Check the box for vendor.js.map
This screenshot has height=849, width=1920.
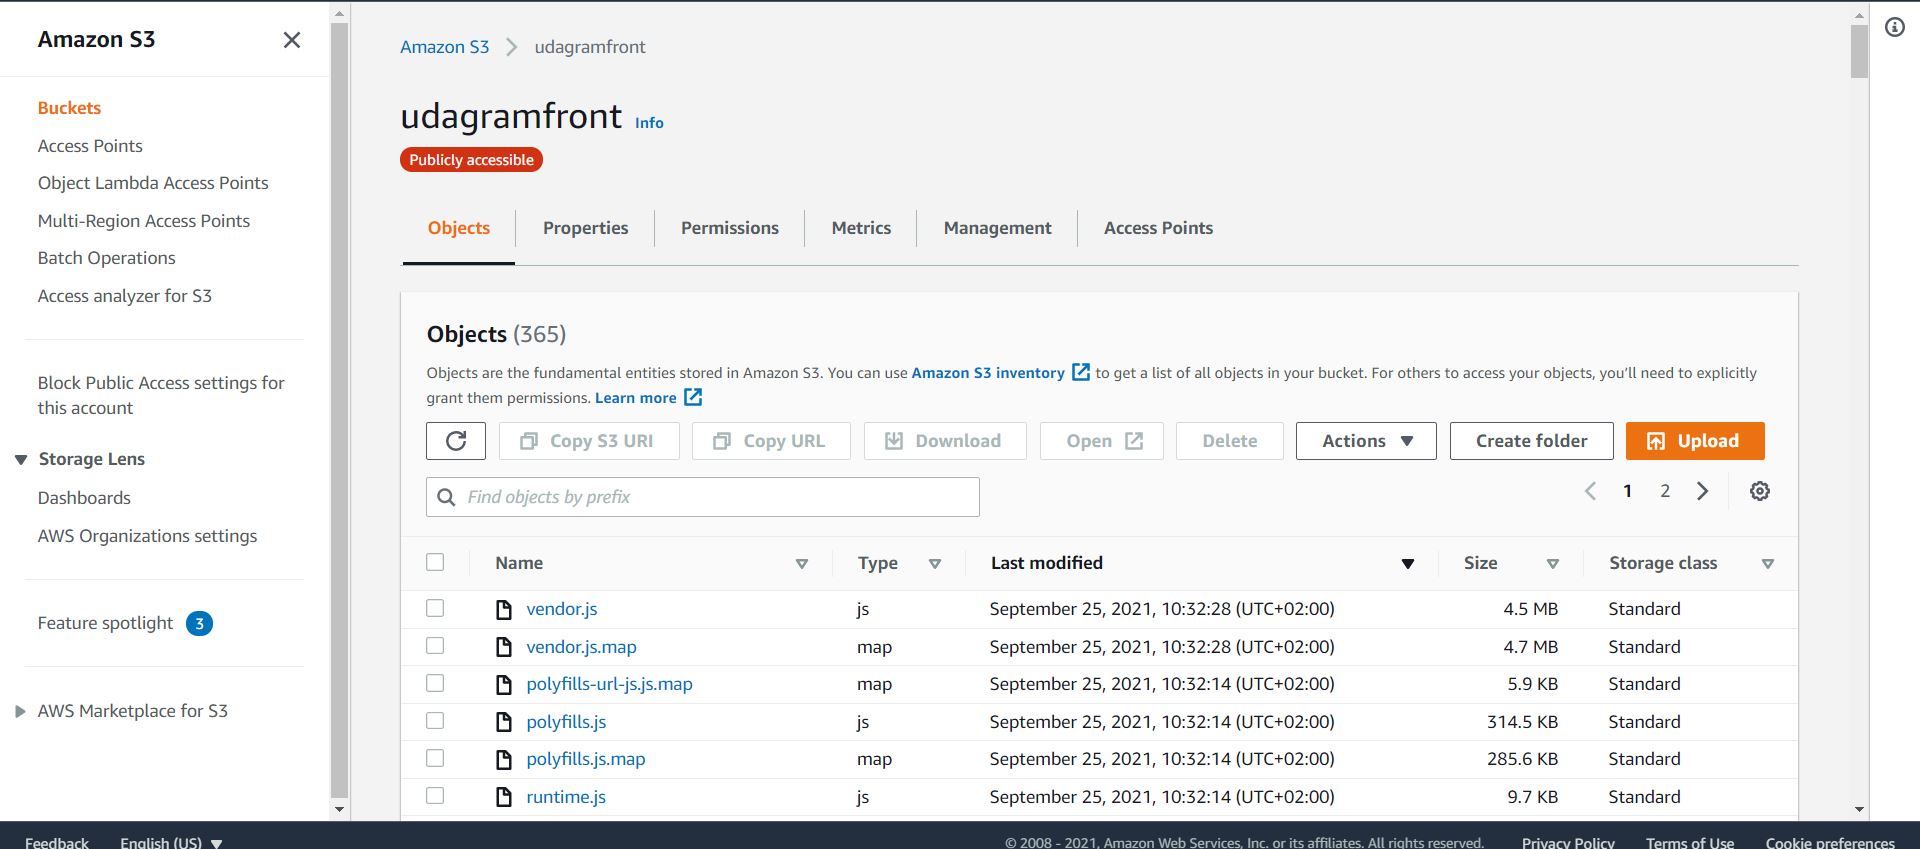pyautogui.click(x=435, y=646)
